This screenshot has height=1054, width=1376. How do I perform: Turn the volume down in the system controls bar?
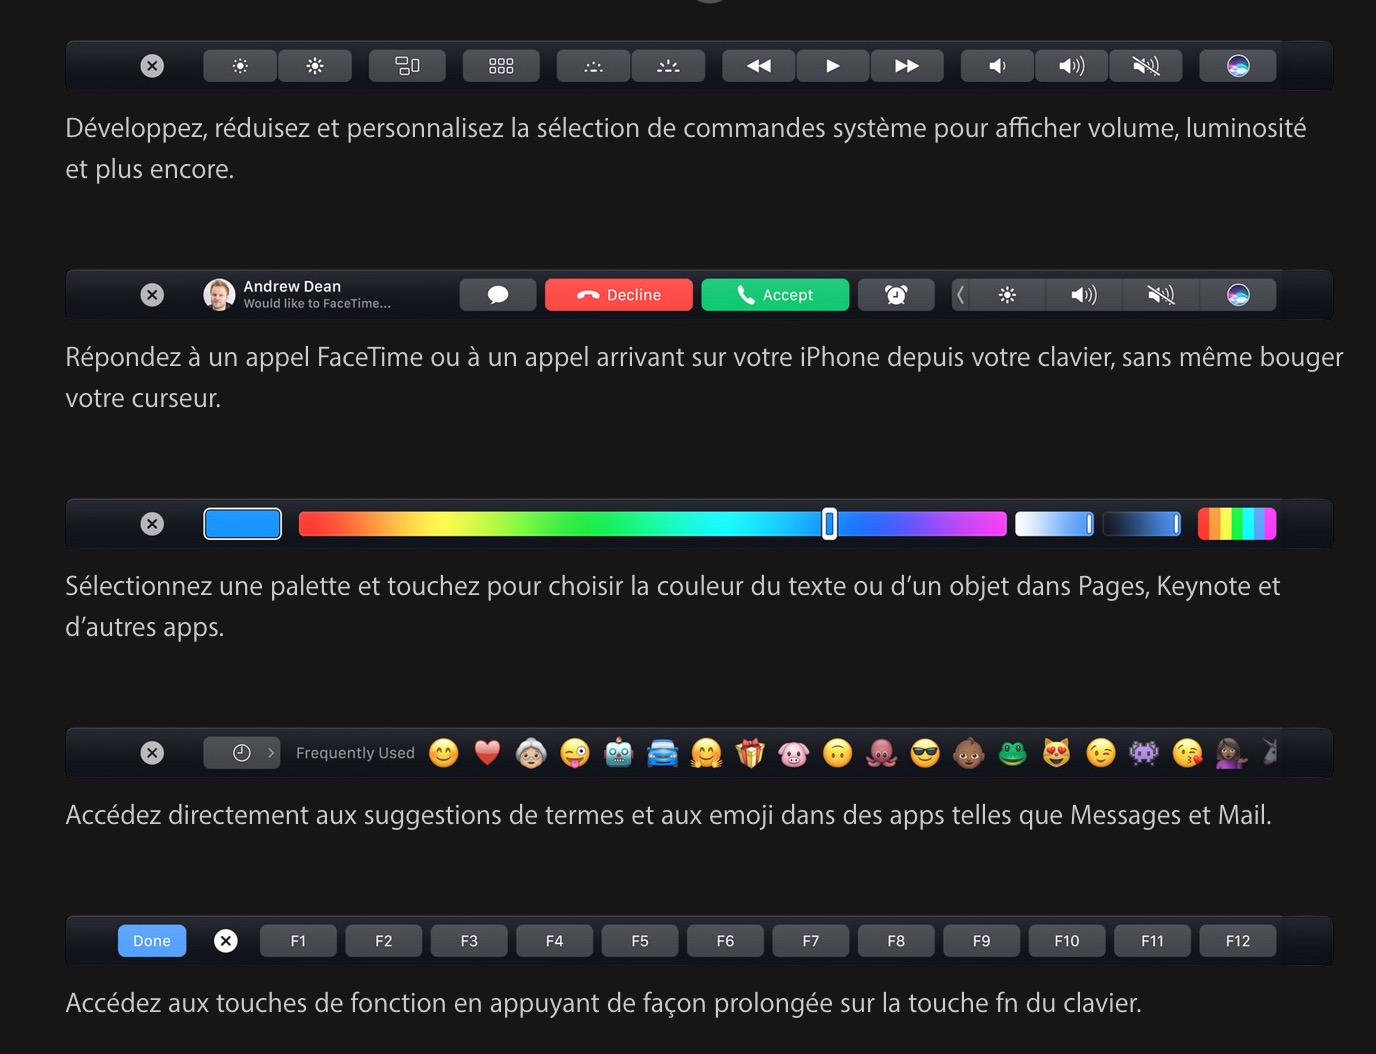tap(997, 66)
